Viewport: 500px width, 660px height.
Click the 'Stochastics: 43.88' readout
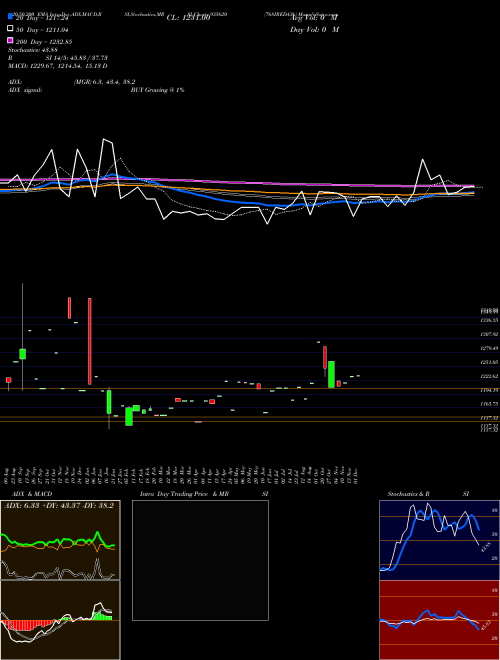coord(33,50)
